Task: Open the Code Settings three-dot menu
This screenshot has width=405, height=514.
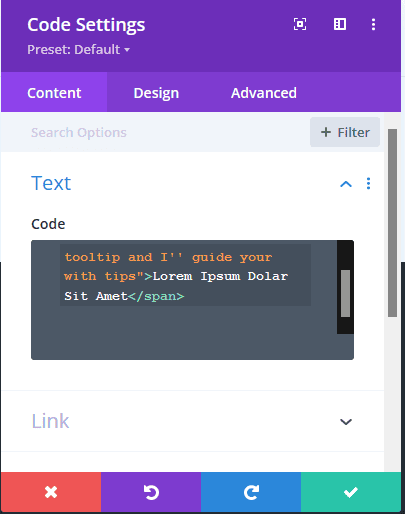Action: pyautogui.click(x=373, y=24)
